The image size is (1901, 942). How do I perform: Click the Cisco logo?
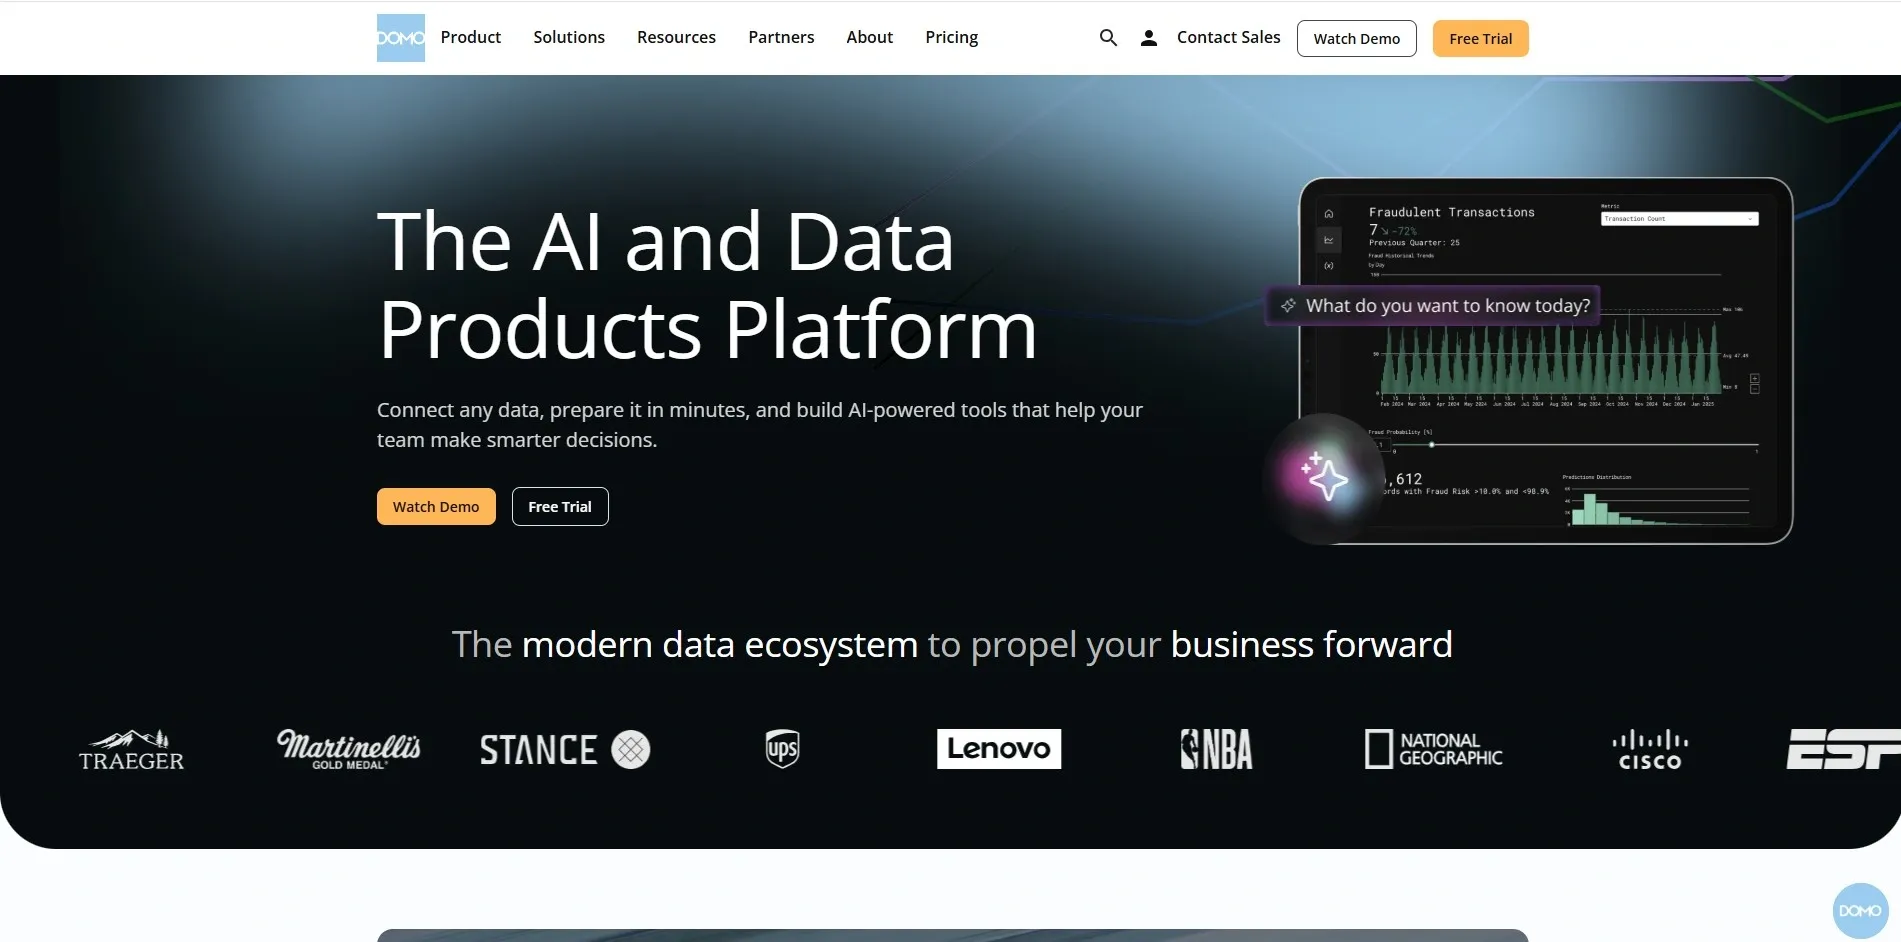(1649, 750)
